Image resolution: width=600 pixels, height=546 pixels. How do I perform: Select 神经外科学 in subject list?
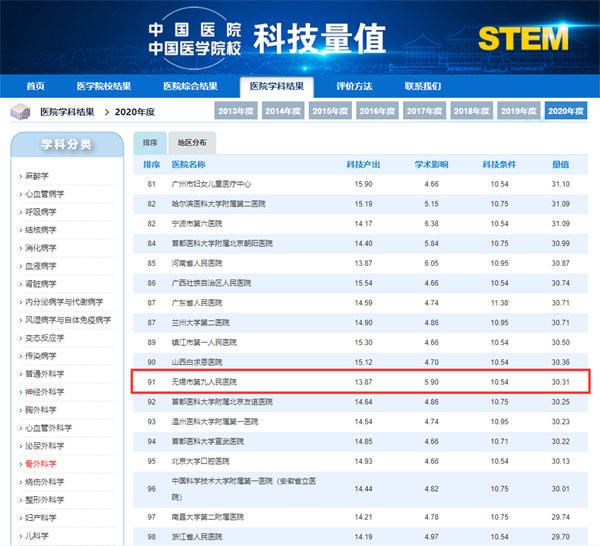pos(44,392)
